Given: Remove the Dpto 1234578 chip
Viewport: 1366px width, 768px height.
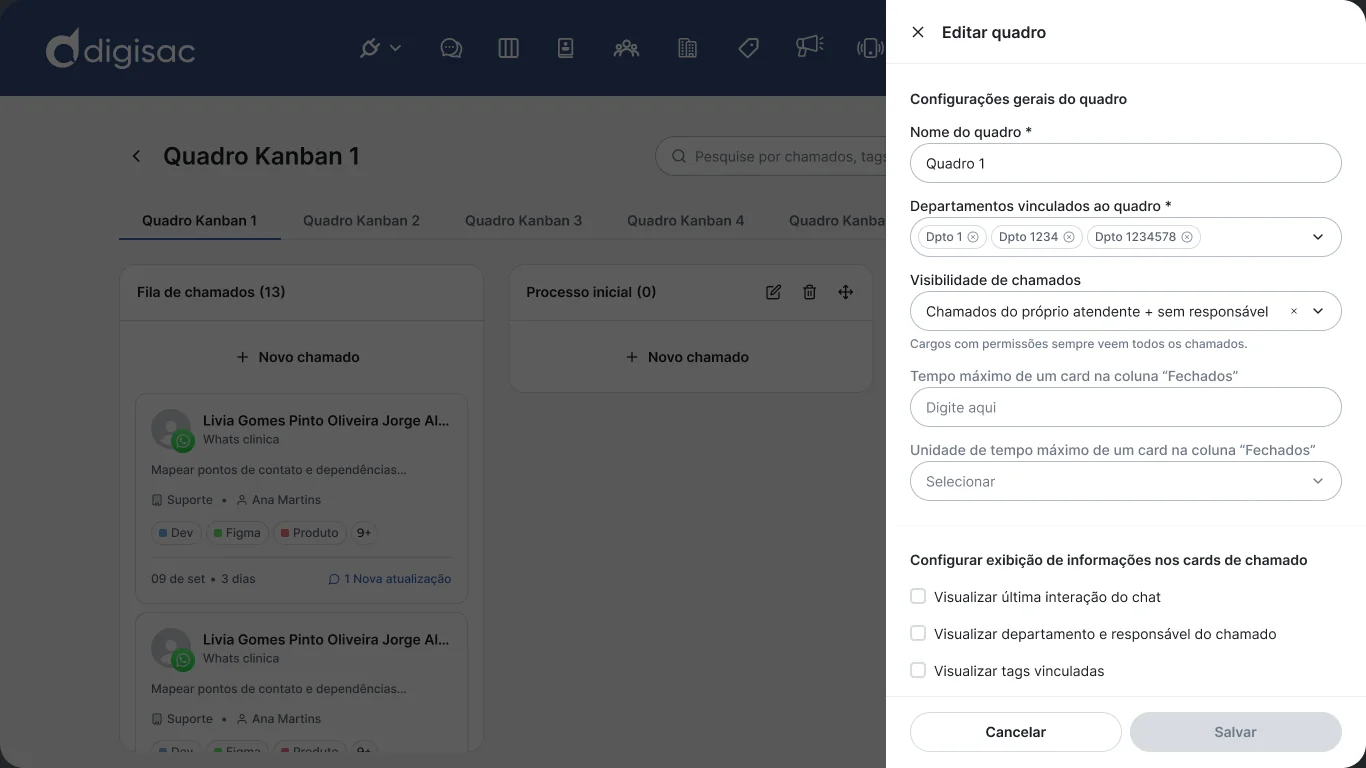Looking at the screenshot, I should pyautogui.click(x=1187, y=237).
